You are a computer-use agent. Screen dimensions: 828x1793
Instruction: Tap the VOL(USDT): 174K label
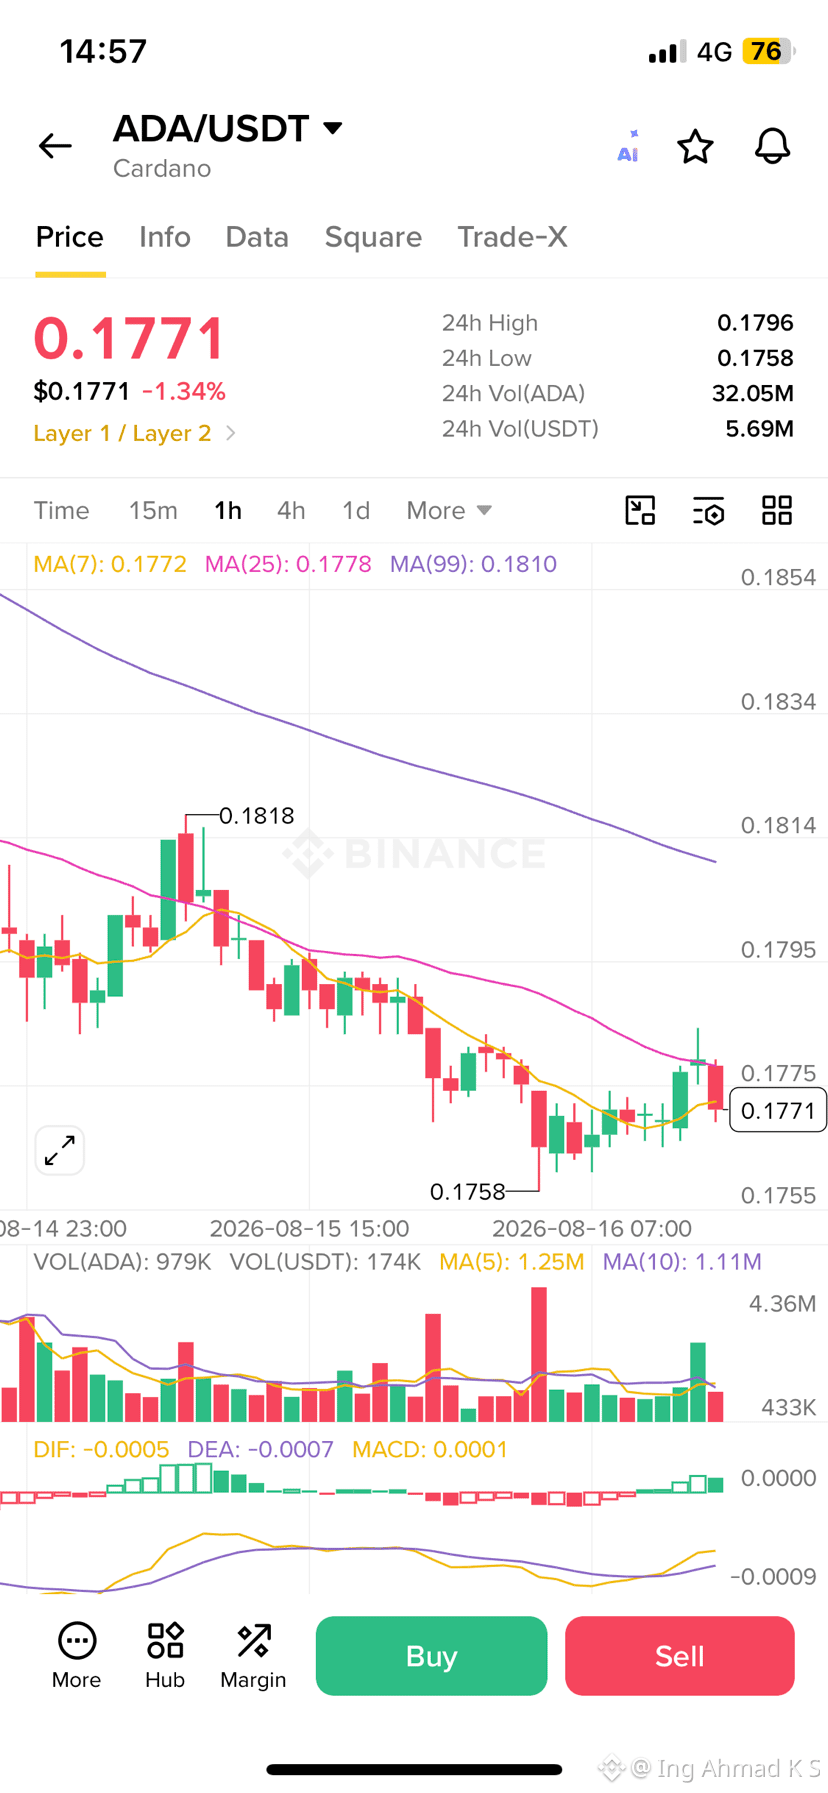[x=325, y=1262]
